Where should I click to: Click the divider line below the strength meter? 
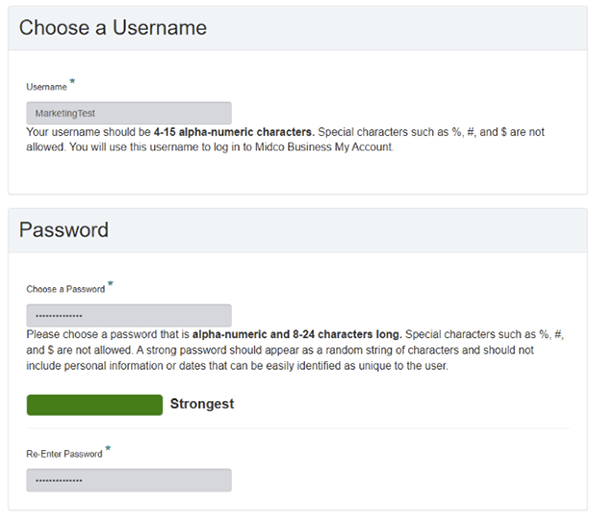click(x=298, y=429)
